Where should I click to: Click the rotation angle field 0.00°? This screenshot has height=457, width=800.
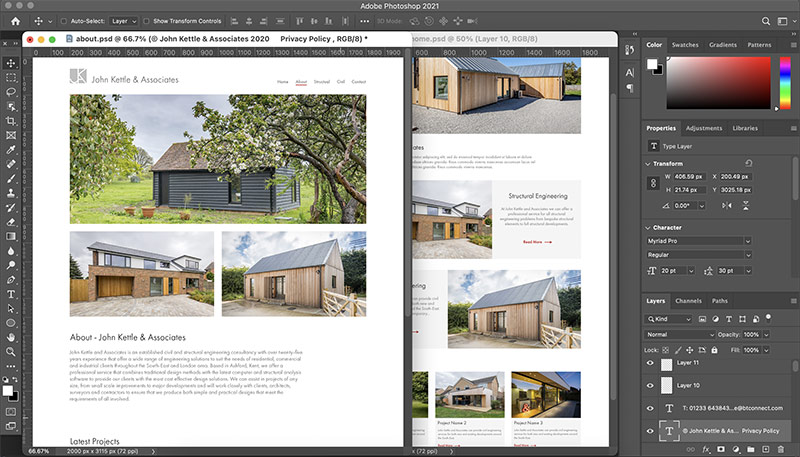685,206
